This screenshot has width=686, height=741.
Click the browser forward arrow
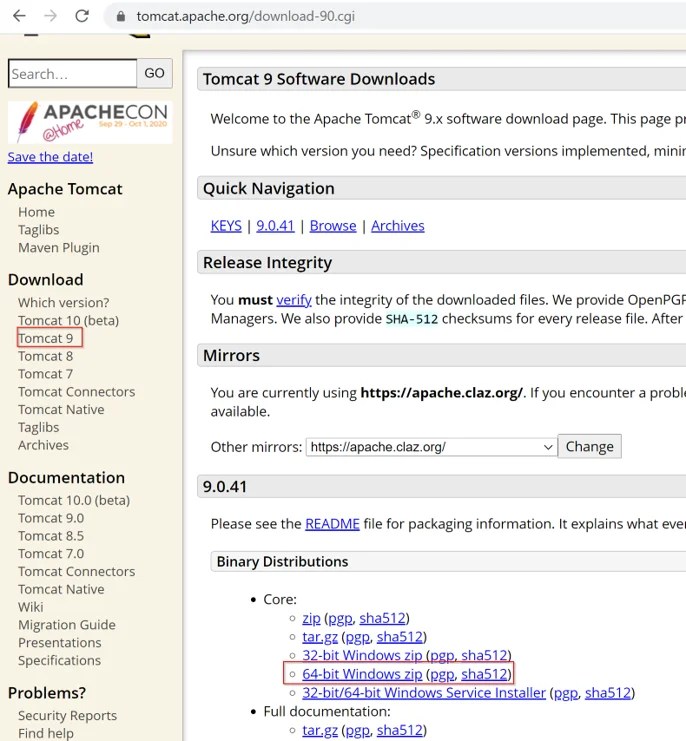(x=50, y=16)
